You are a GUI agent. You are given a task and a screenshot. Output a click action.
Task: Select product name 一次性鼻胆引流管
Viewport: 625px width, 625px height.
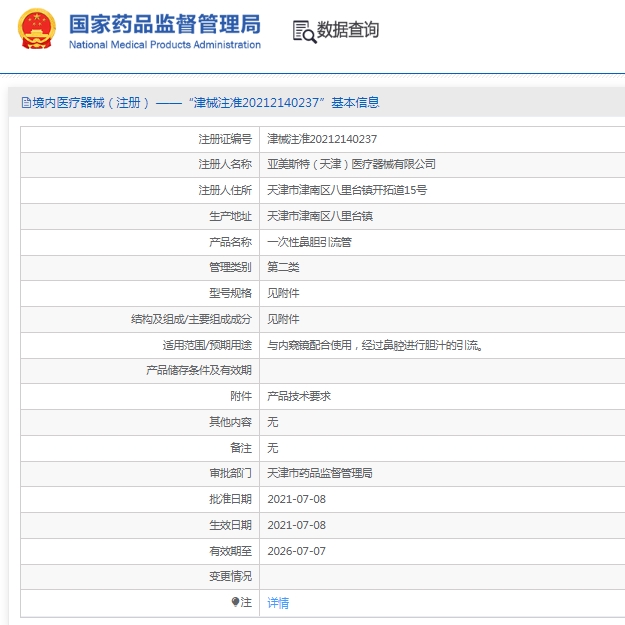[309, 242]
